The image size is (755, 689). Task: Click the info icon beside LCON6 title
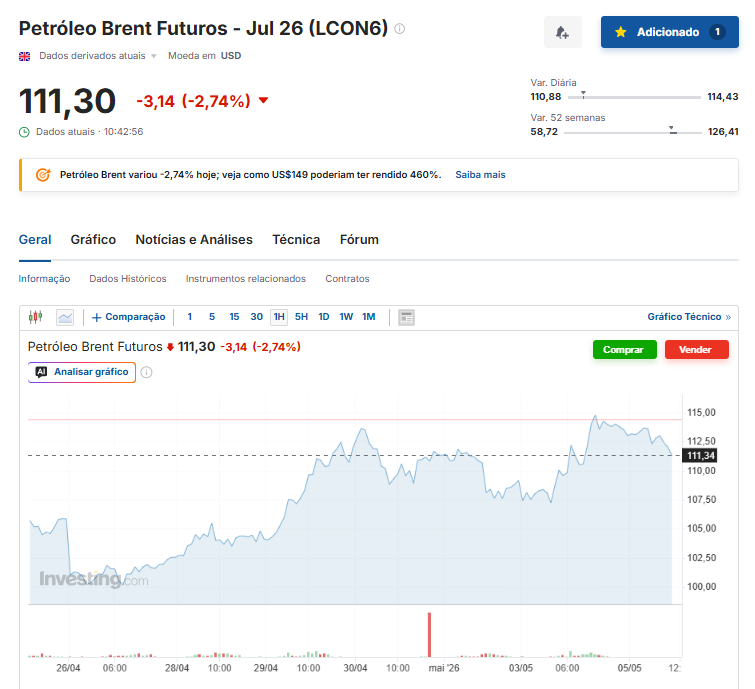[x=399, y=29]
